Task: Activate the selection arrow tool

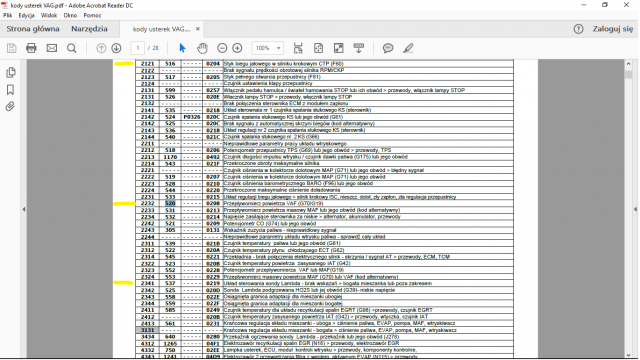Action: (x=182, y=48)
